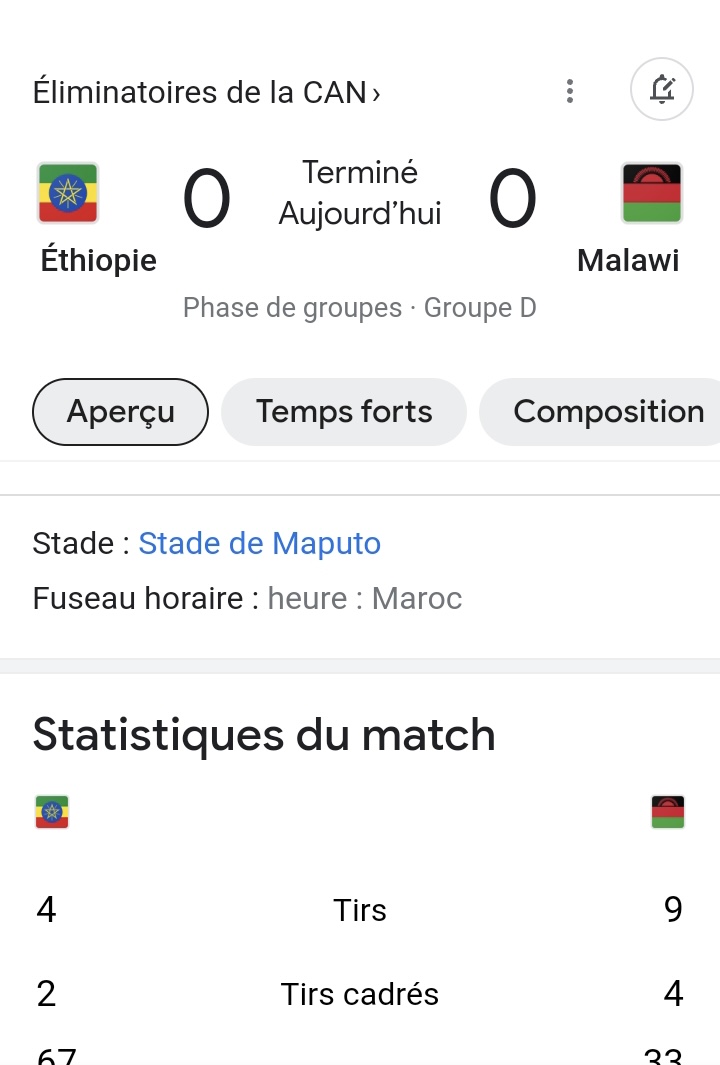Open the Stade de Maputo link
The height and width of the screenshot is (1065, 720).
click(x=259, y=543)
